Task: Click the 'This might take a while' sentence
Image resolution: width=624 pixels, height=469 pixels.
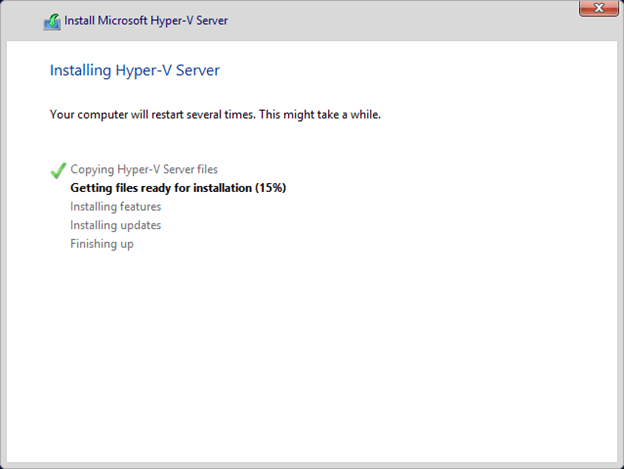Action: pos(319,114)
